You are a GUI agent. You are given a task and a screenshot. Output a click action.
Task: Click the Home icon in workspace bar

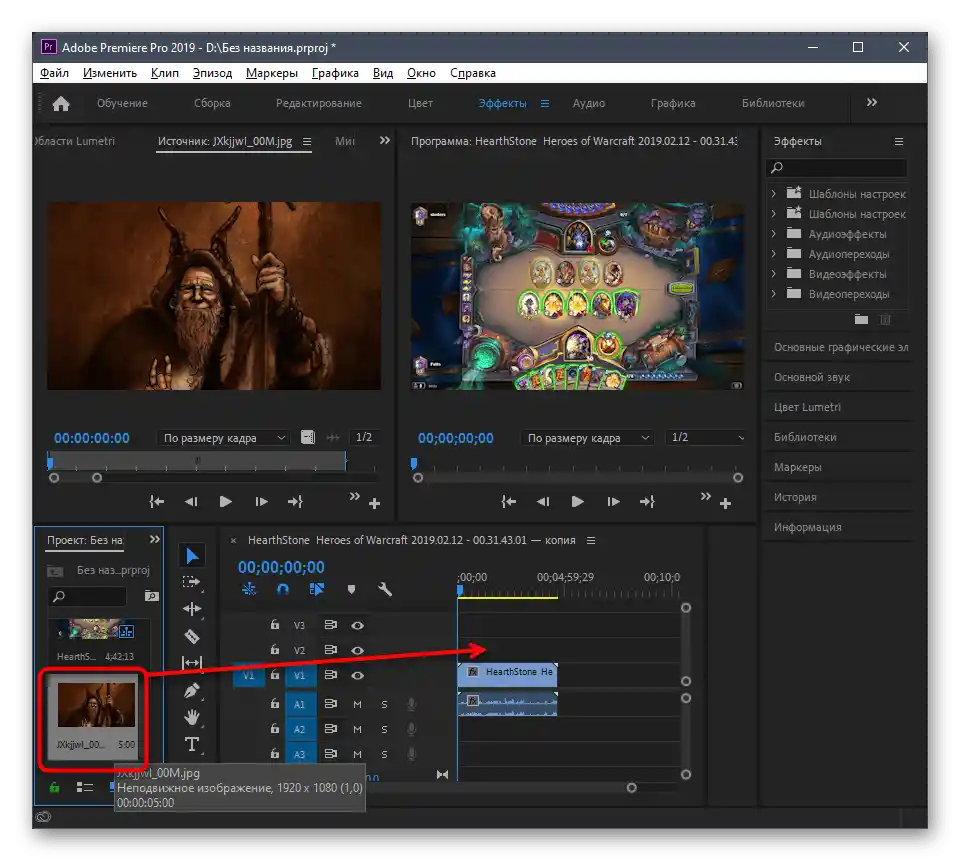pos(61,103)
